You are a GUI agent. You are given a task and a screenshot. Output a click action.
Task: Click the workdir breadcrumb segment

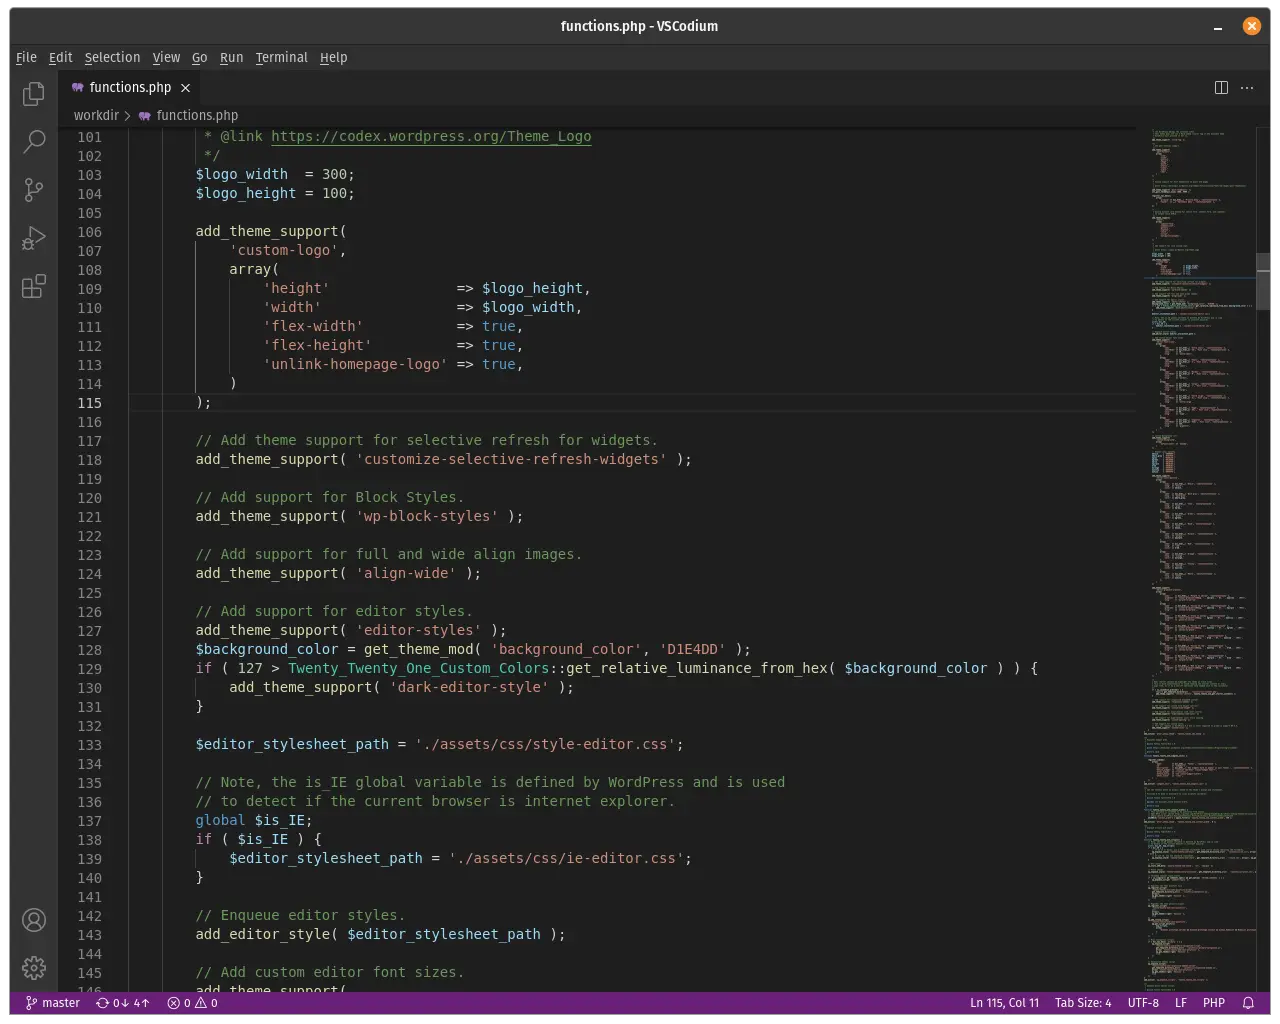(x=96, y=116)
